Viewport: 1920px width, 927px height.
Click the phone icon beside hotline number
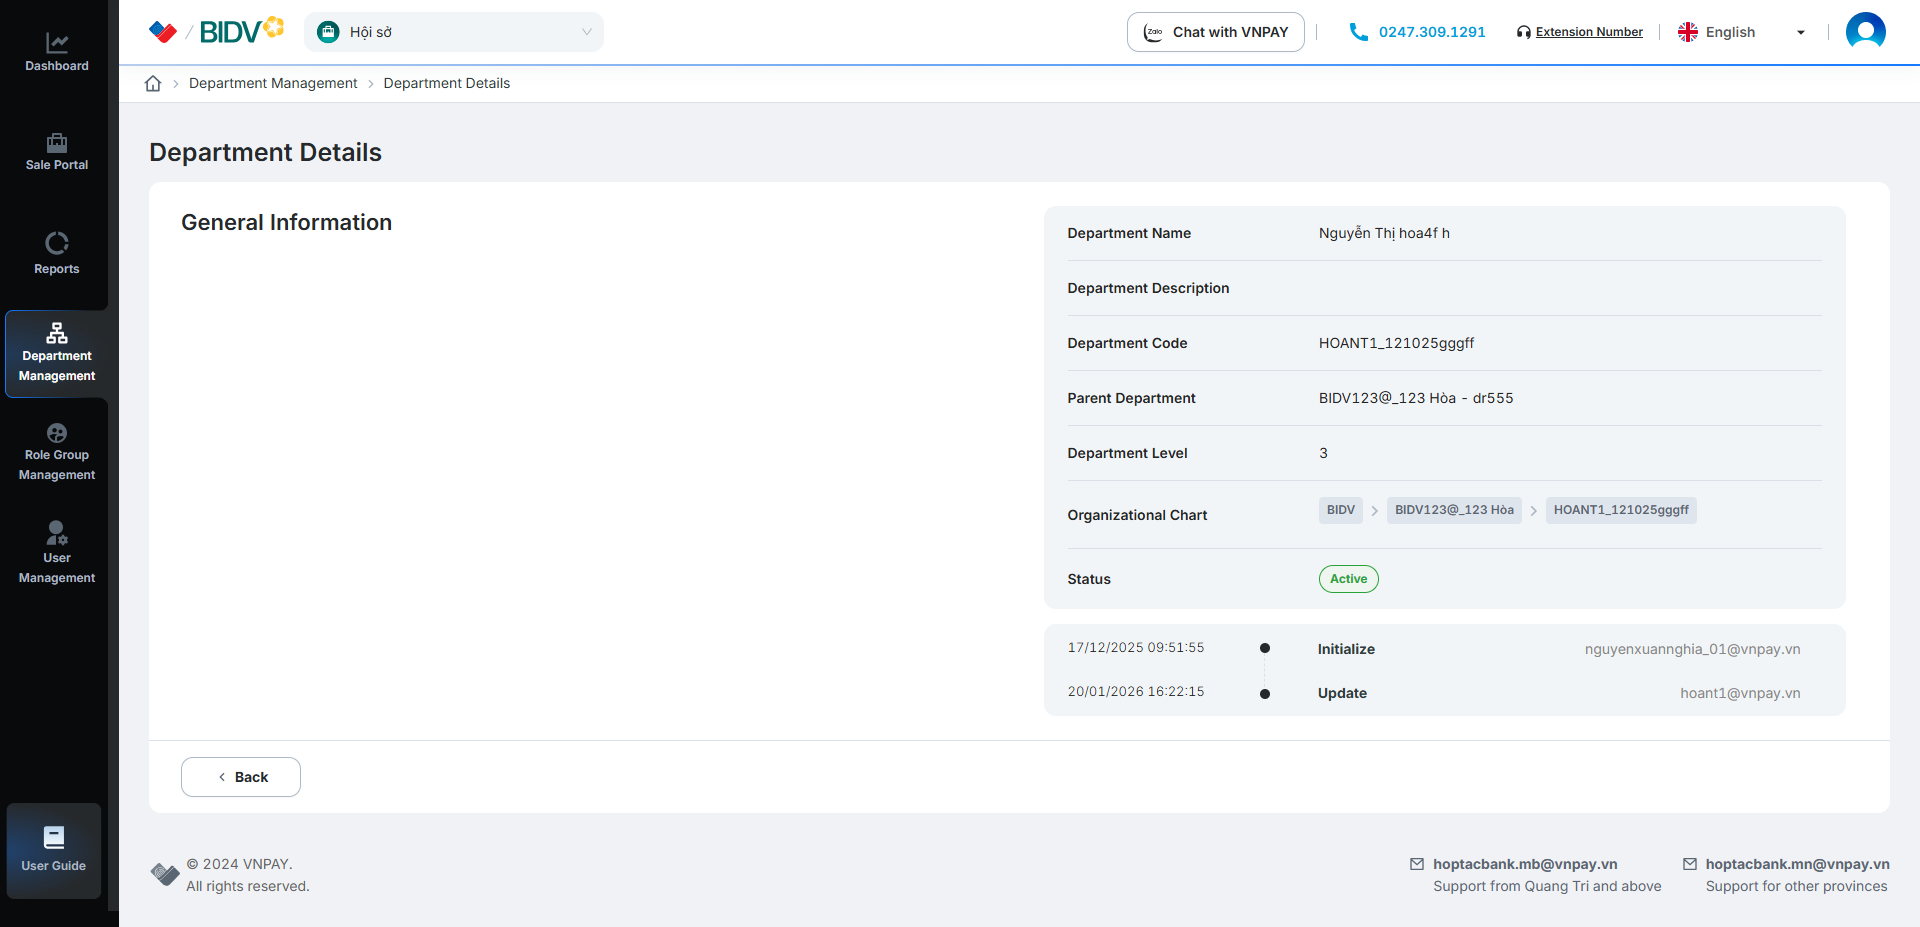click(1358, 32)
